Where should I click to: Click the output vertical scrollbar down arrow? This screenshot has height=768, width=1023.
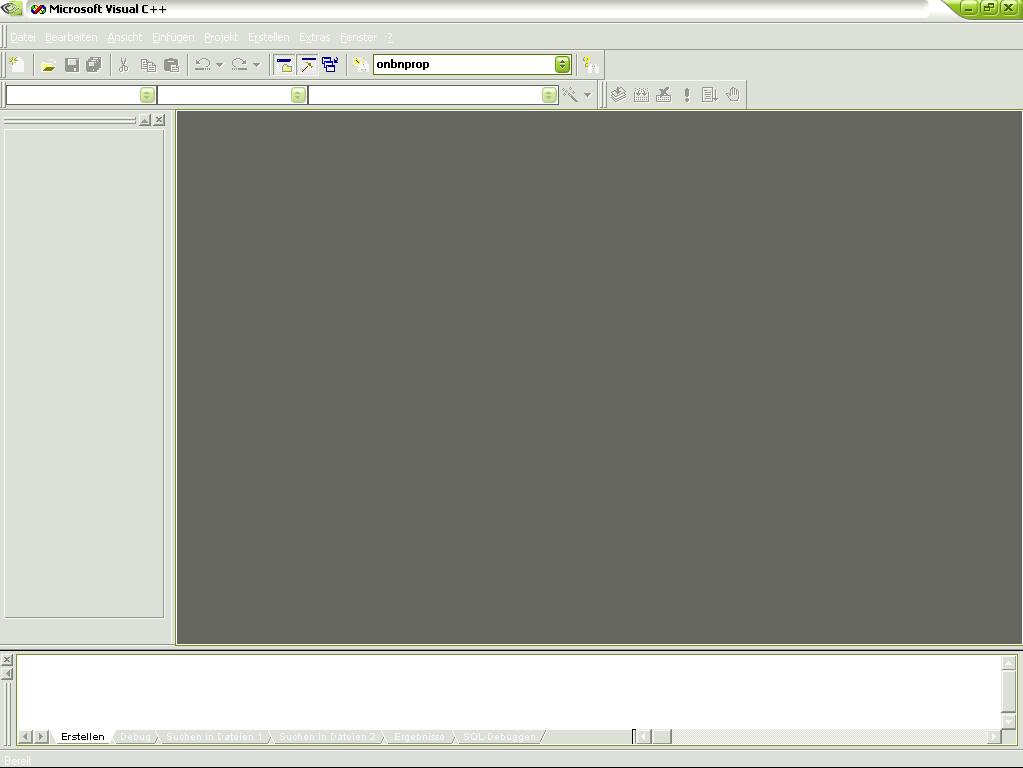click(x=1009, y=721)
